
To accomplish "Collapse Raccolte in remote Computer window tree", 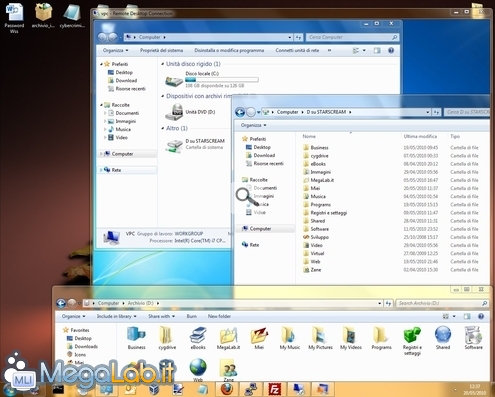I will (101, 105).
